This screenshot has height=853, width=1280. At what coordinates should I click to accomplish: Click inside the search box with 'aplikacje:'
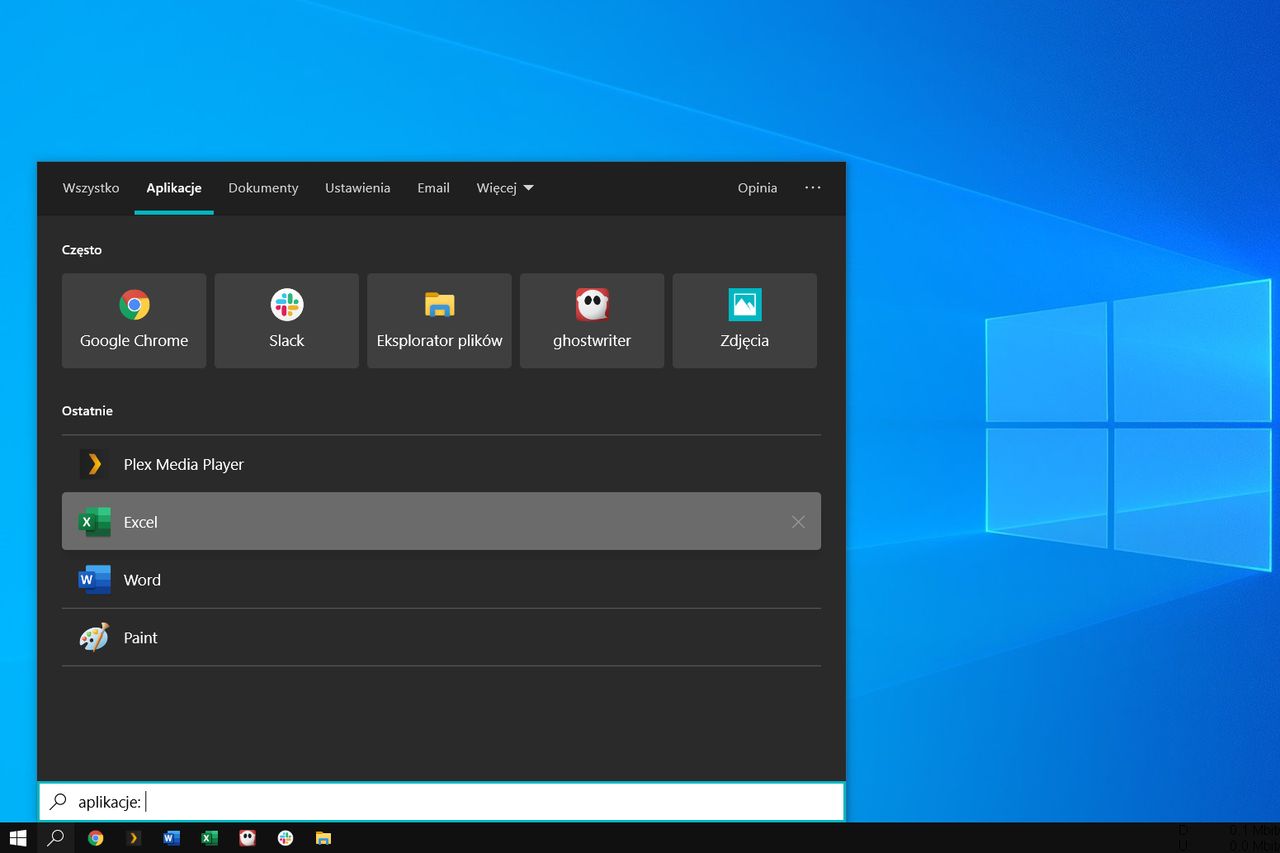441,802
